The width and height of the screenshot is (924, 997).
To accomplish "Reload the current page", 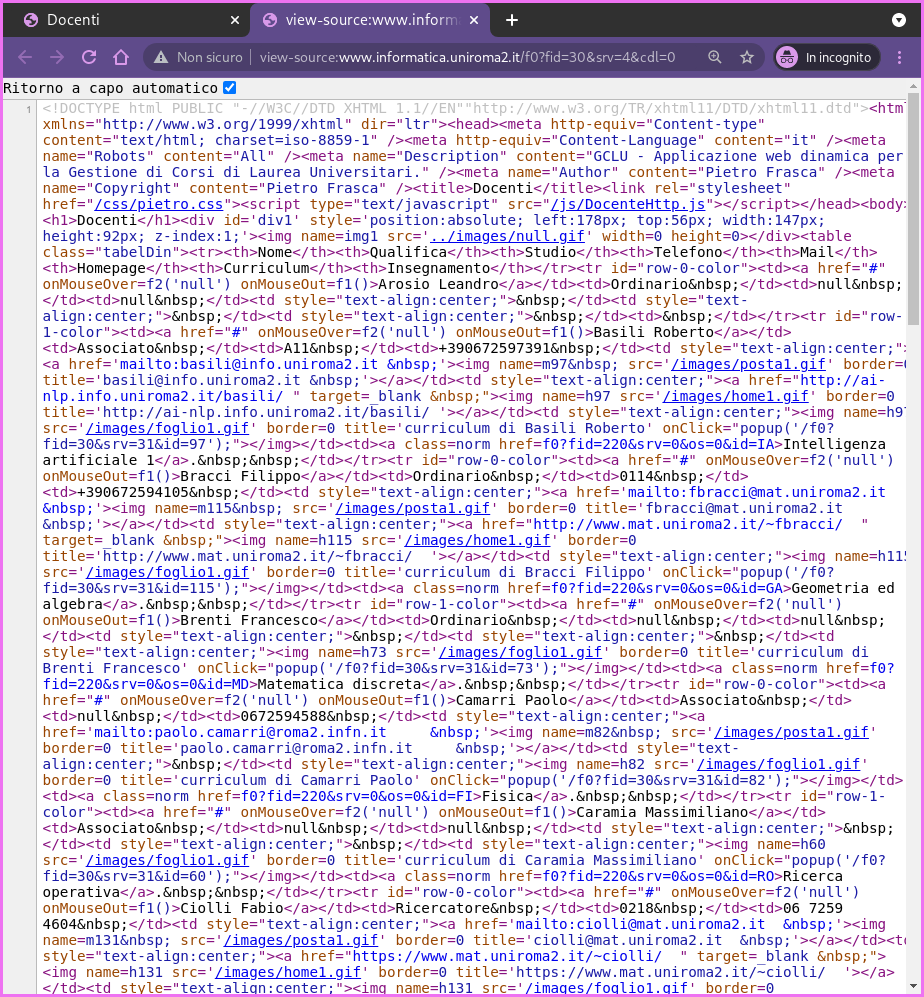I will 89,57.
